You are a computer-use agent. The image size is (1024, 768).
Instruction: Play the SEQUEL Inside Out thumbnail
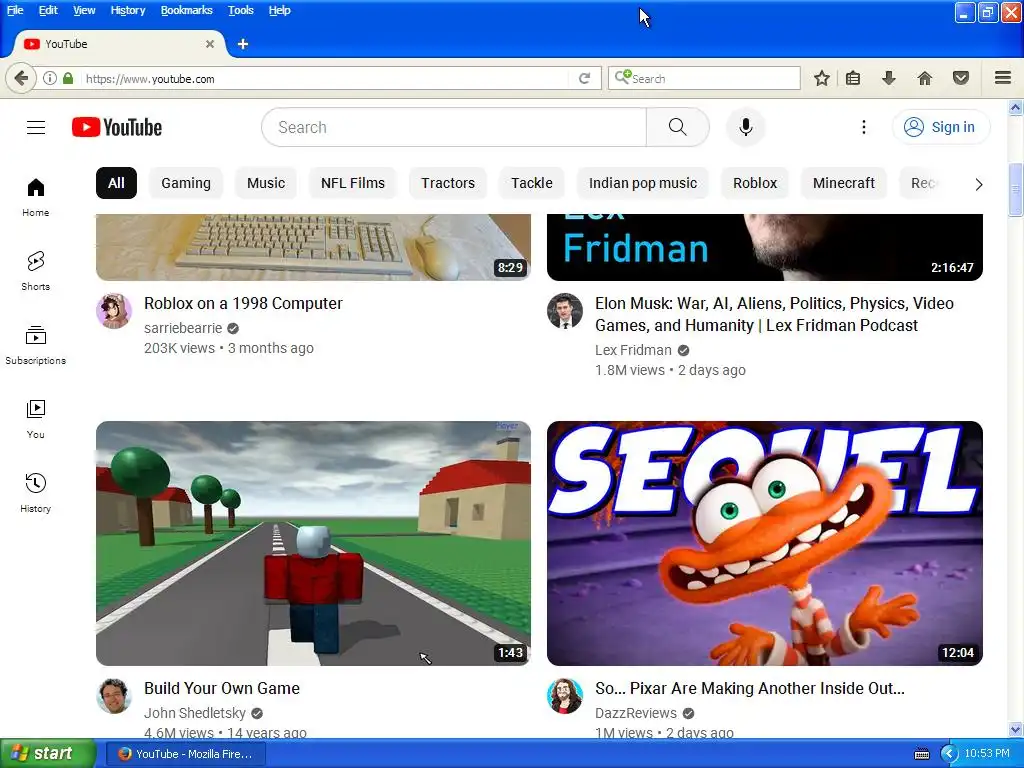click(764, 543)
